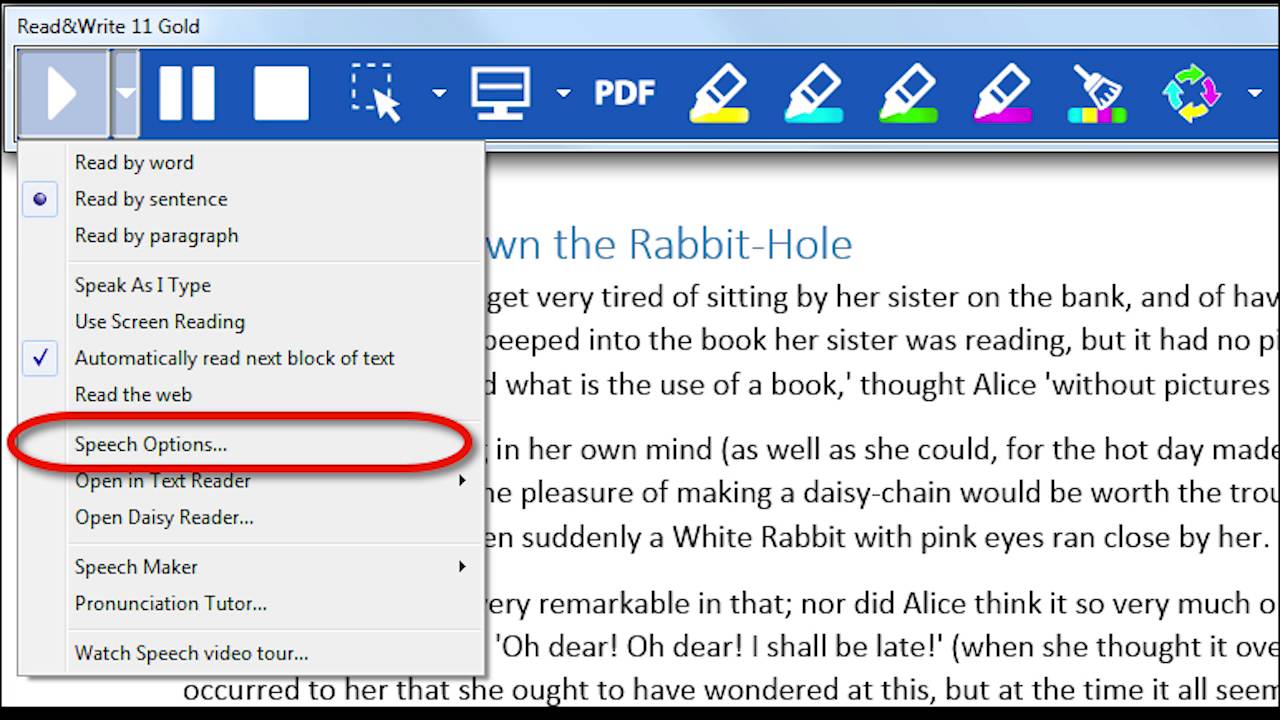Select the magenta highlighter
The image size is (1280, 720).
coord(1002,93)
